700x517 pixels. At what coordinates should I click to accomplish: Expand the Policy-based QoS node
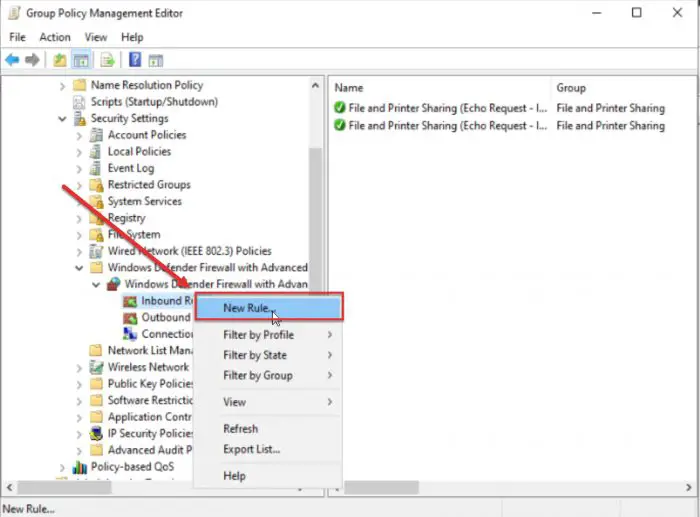pos(62,467)
